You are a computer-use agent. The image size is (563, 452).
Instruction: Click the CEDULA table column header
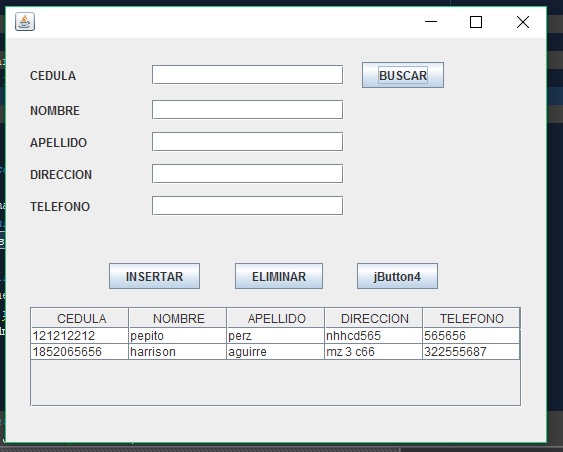tap(80, 318)
